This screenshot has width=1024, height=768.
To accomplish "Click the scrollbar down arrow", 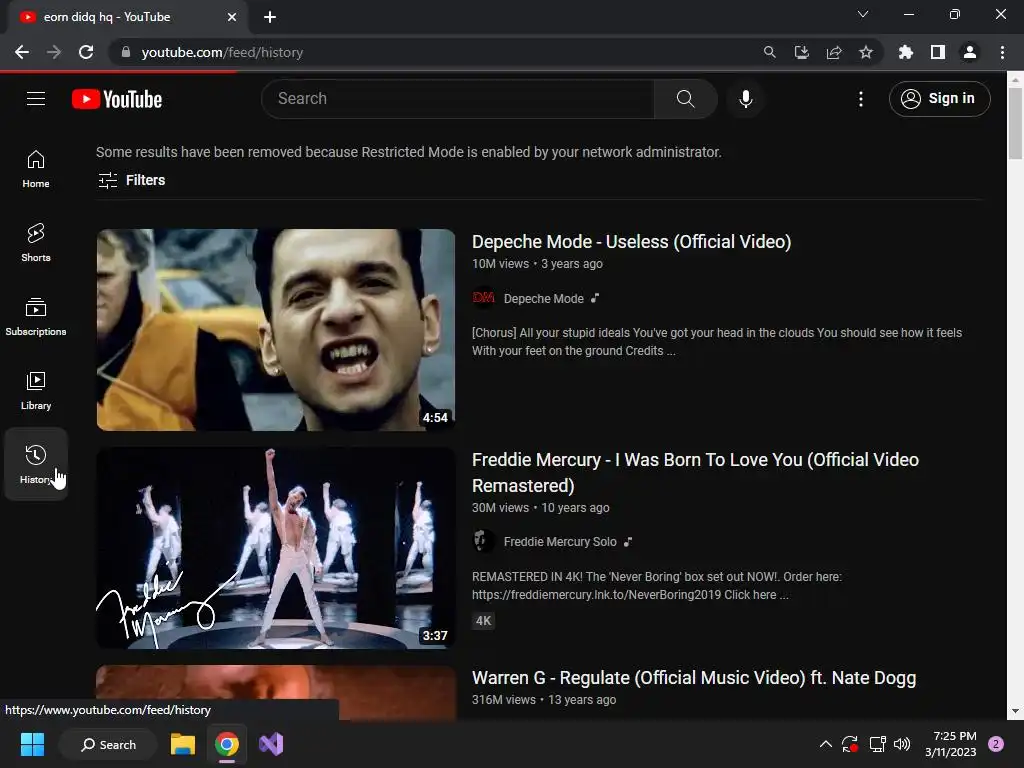I will (x=1015, y=711).
